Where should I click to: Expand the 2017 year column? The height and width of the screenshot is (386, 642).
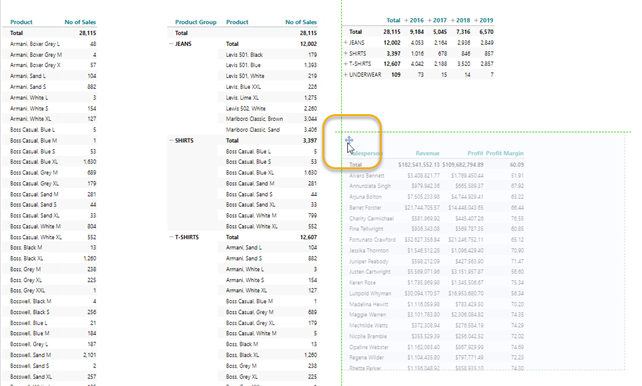point(430,20)
